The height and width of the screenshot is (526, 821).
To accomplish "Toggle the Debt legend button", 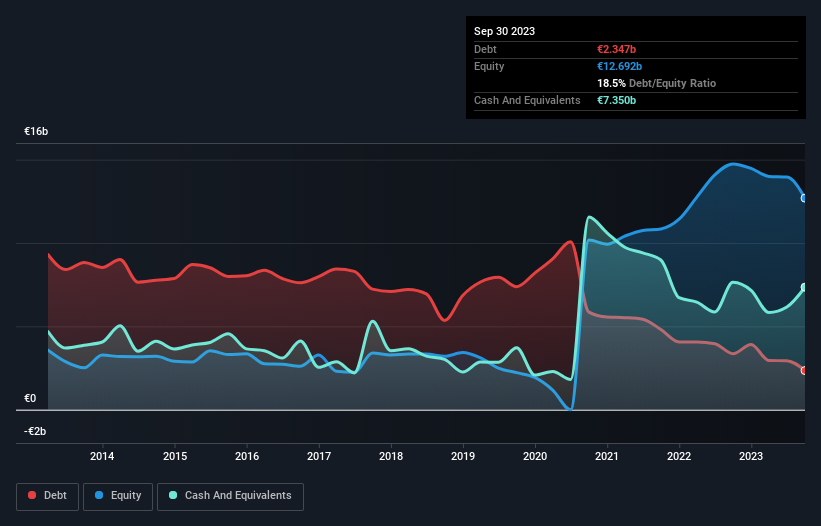I will point(48,496).
